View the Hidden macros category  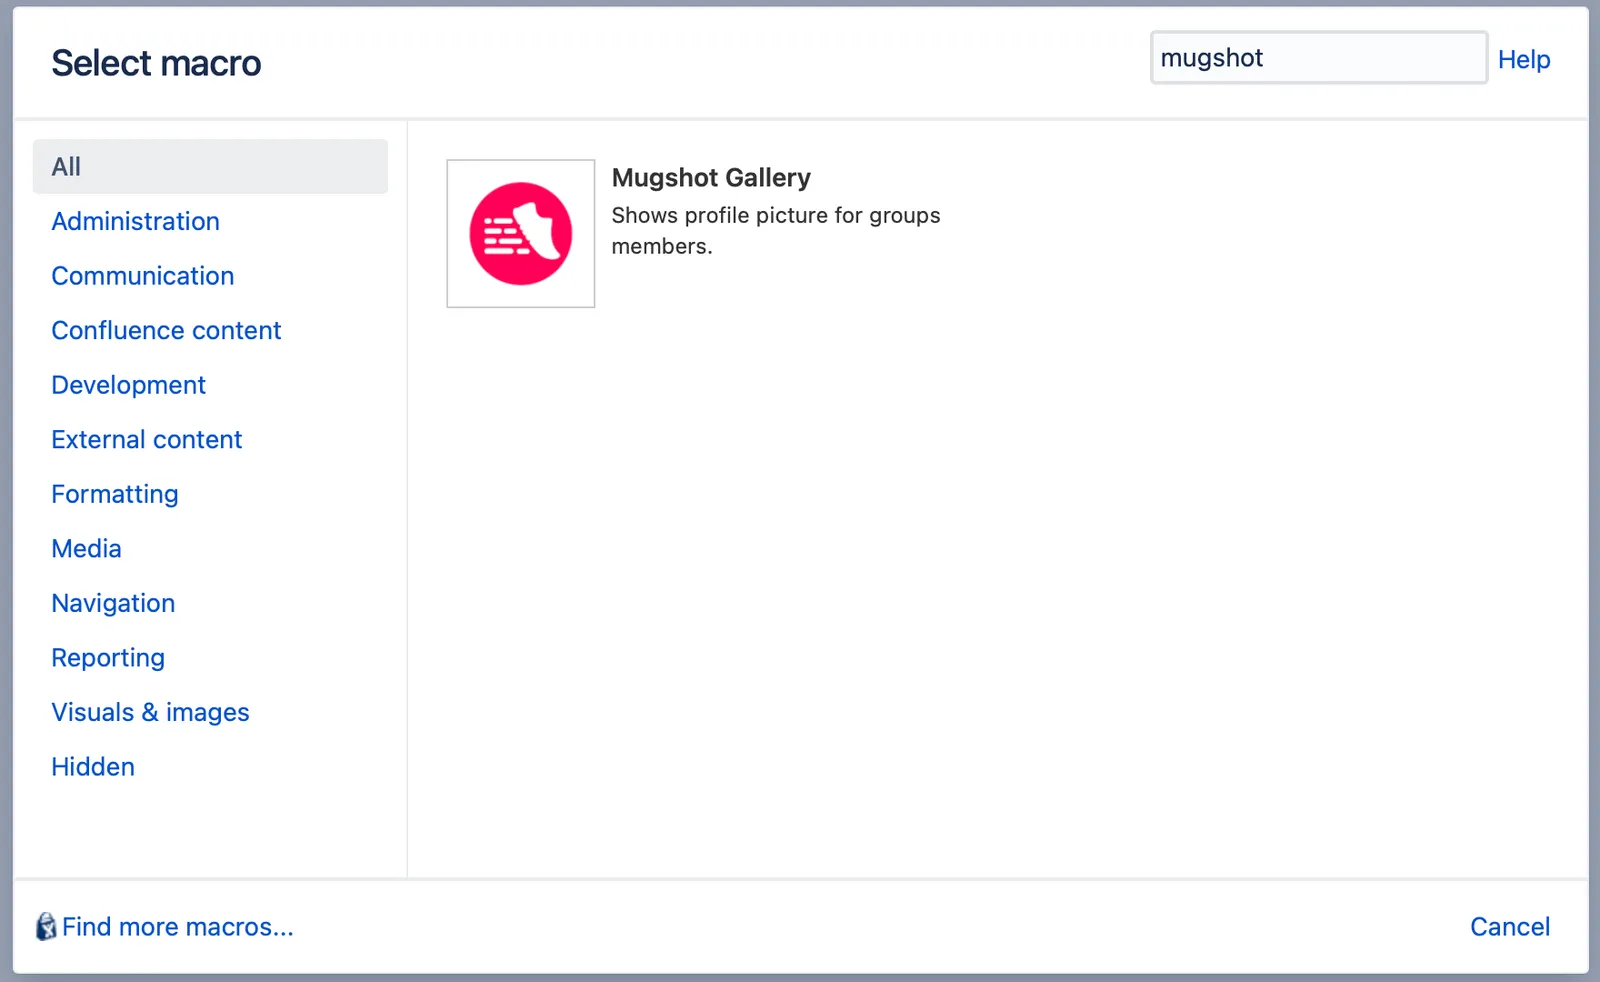click(x=93, y=767)
